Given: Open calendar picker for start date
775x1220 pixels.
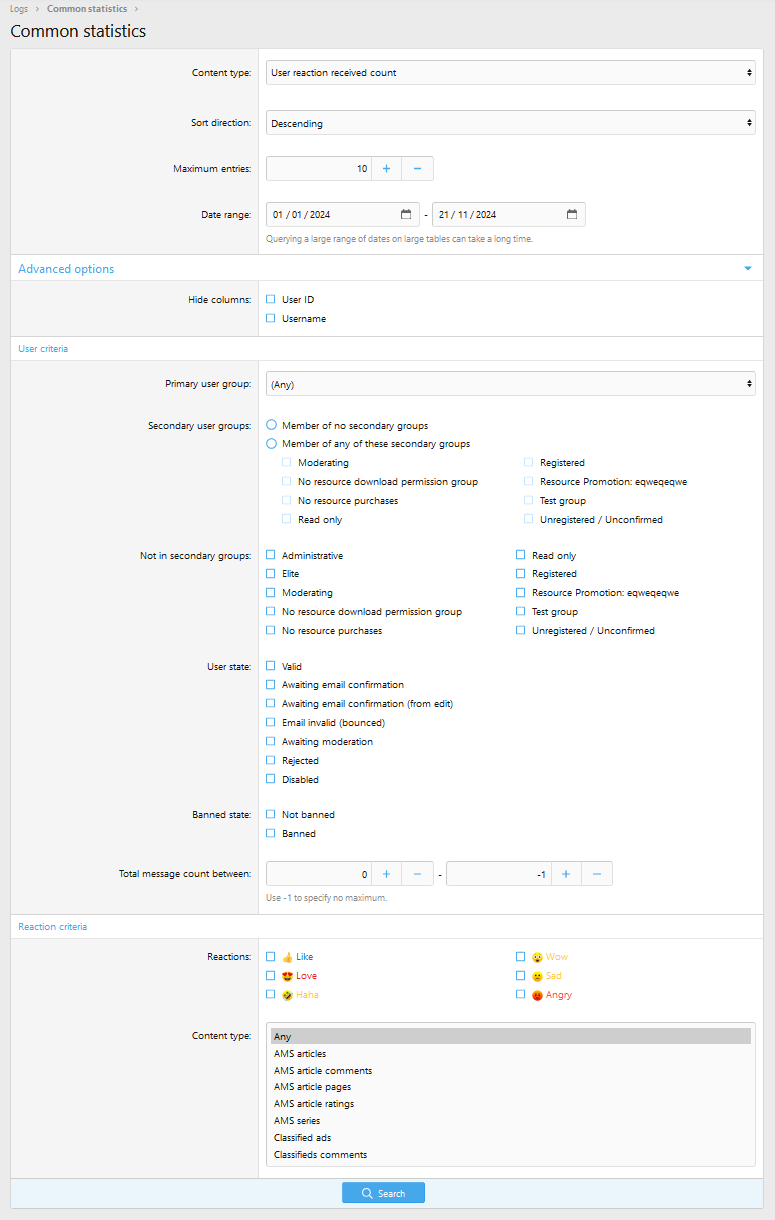Looking at the screenshot, I should [406, 214].
